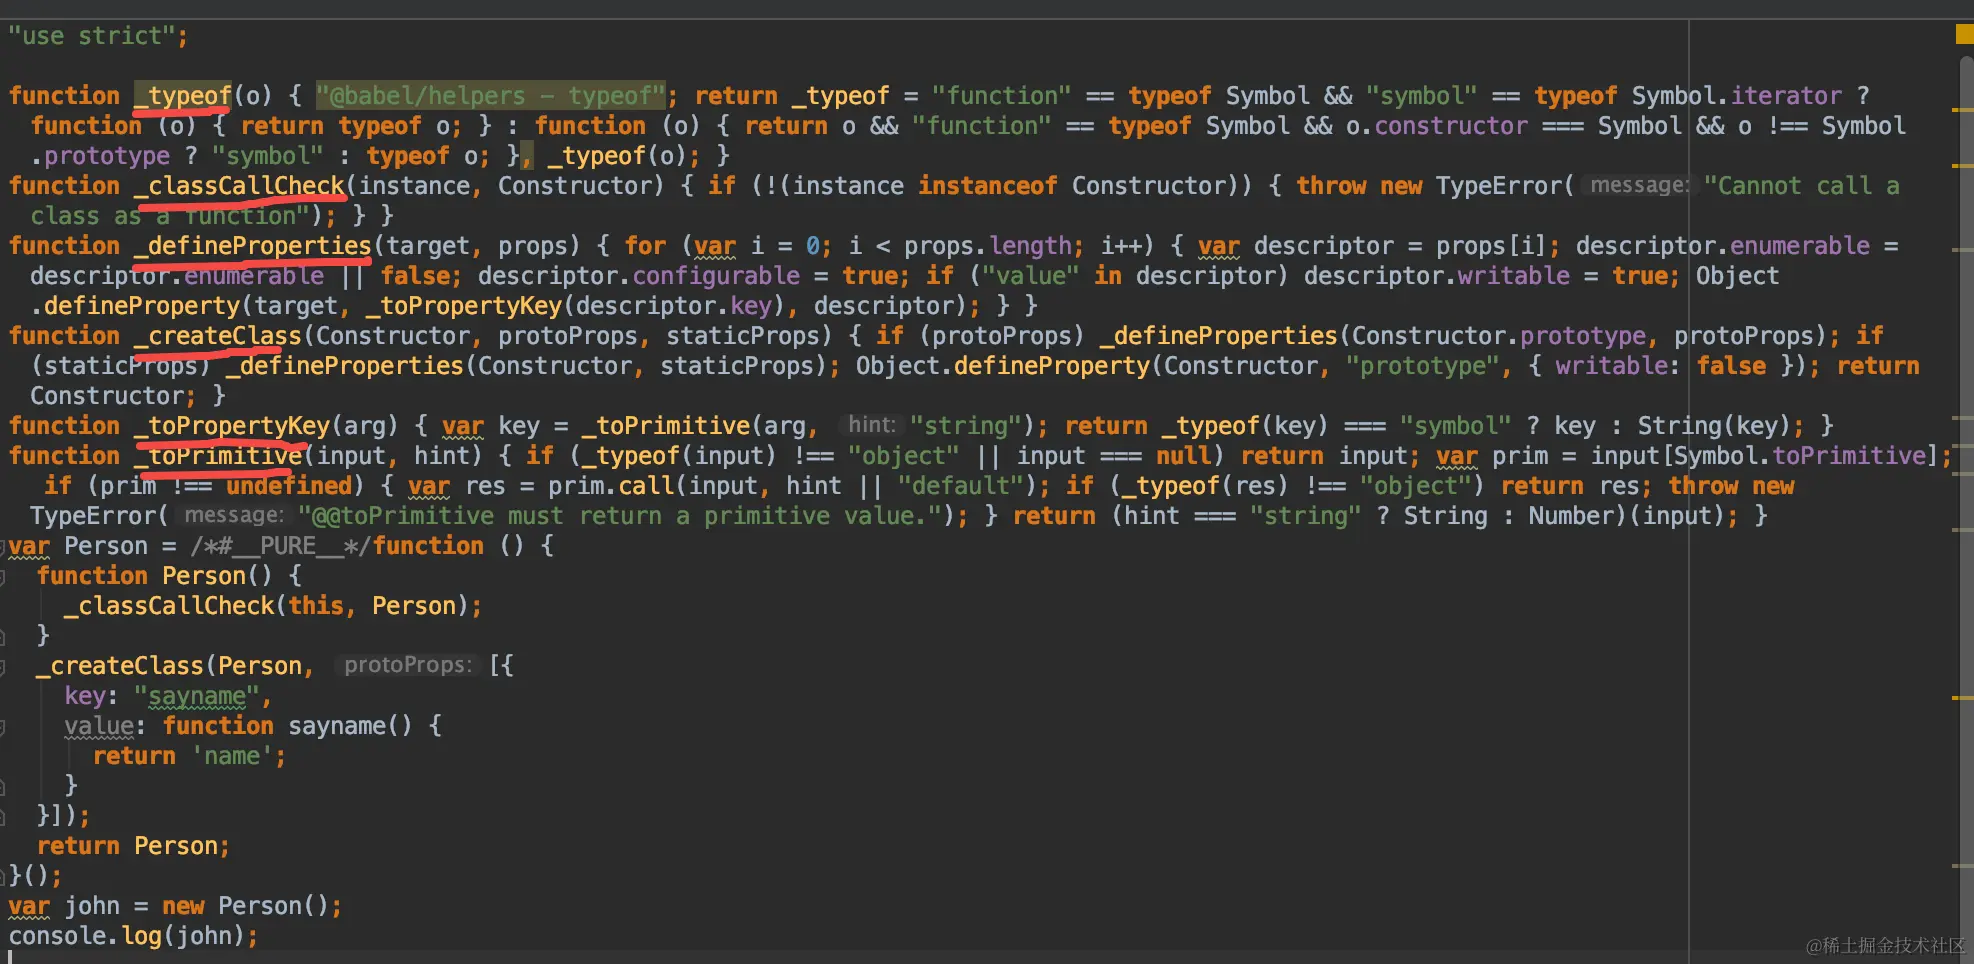Click john in the "var john" declaration

(x=92, y=906)
